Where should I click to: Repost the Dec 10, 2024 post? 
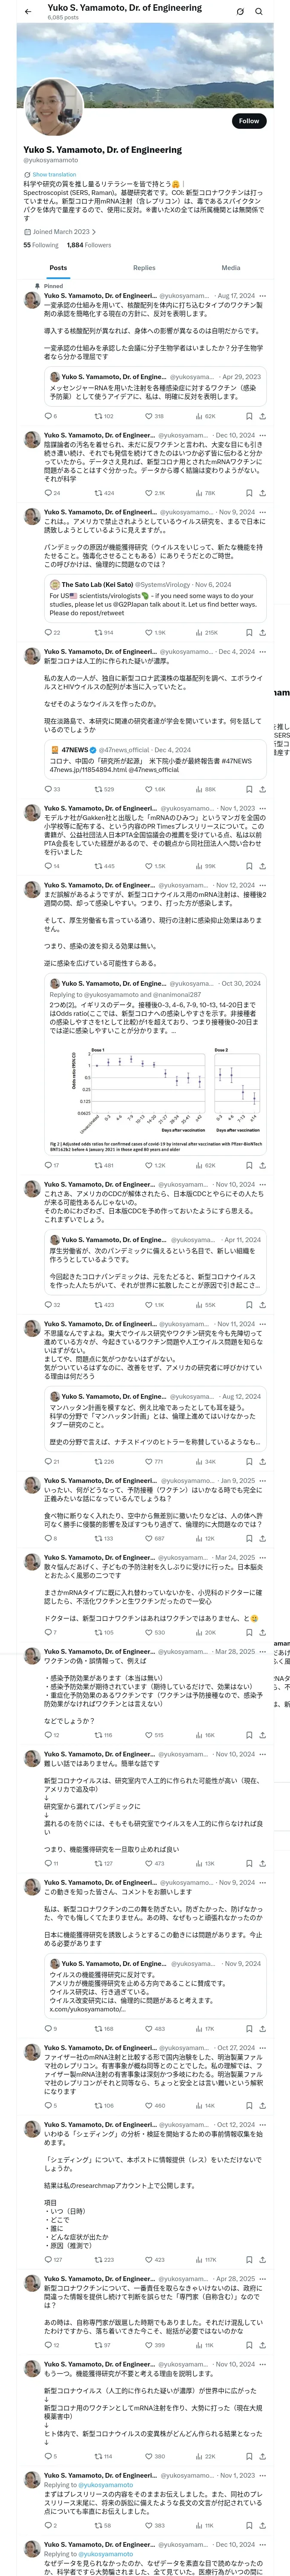click(104, 493)
